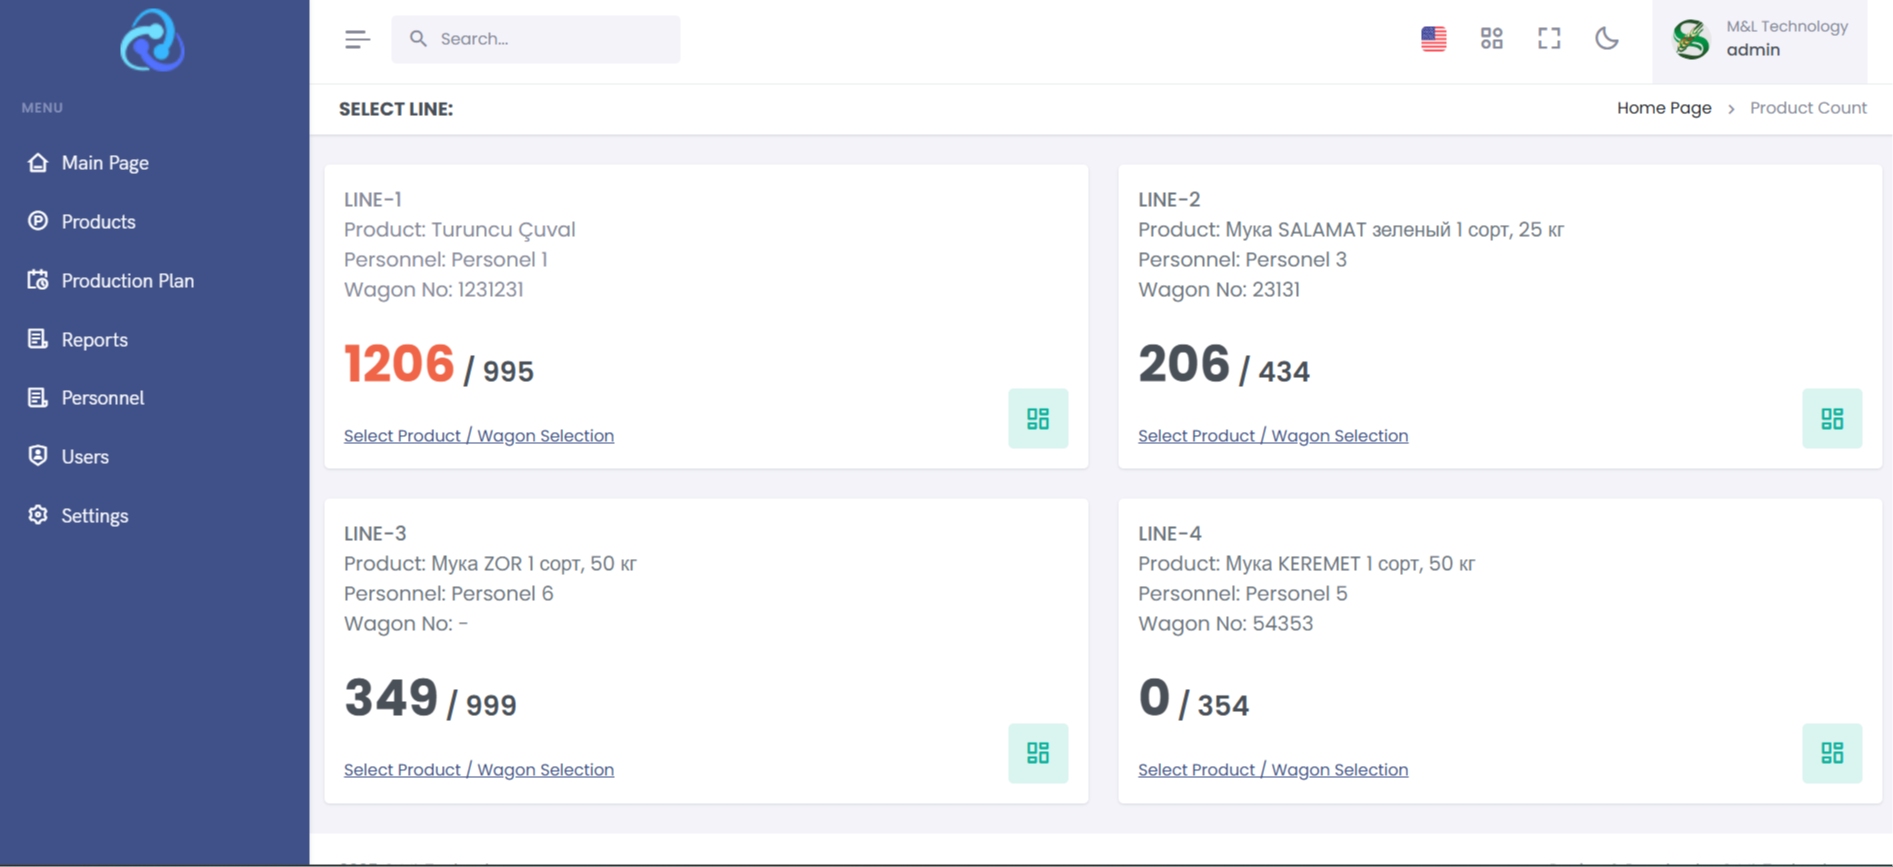This screenshot has width=1893, height=867.
Task: Click the grid icon on LINE-1 card
Action: coord(1037,418)
